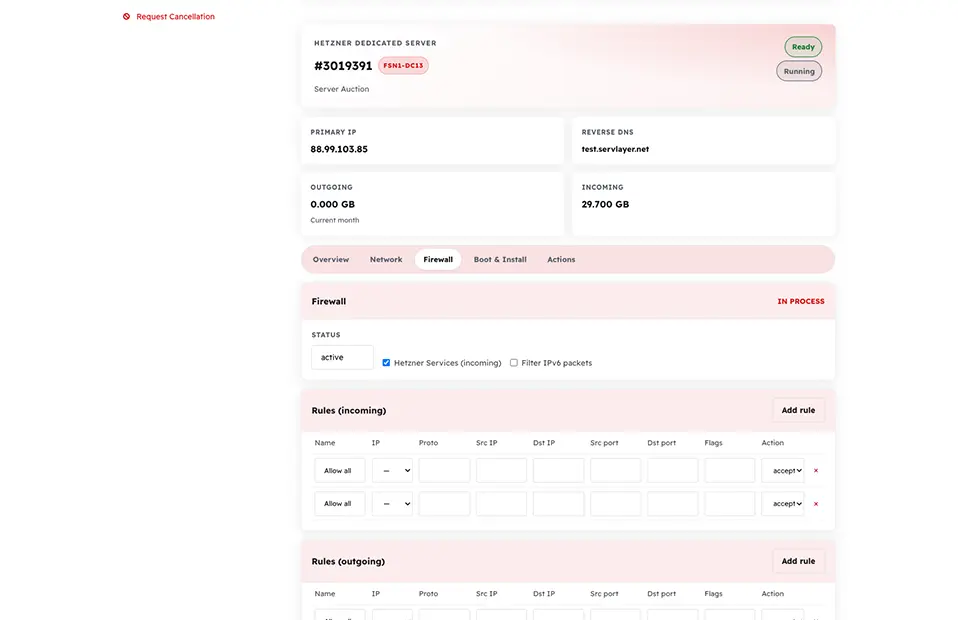Click the Request Cancellation link
The image size is (958, 620).
[x=175, y=16]
